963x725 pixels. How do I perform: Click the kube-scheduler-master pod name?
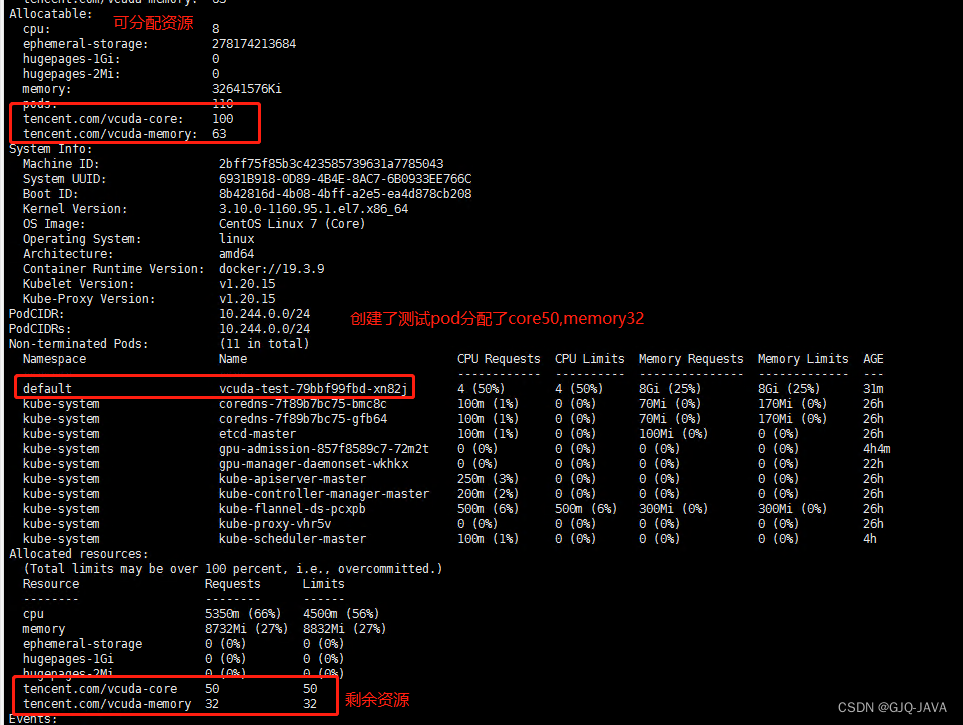(292, 538)
